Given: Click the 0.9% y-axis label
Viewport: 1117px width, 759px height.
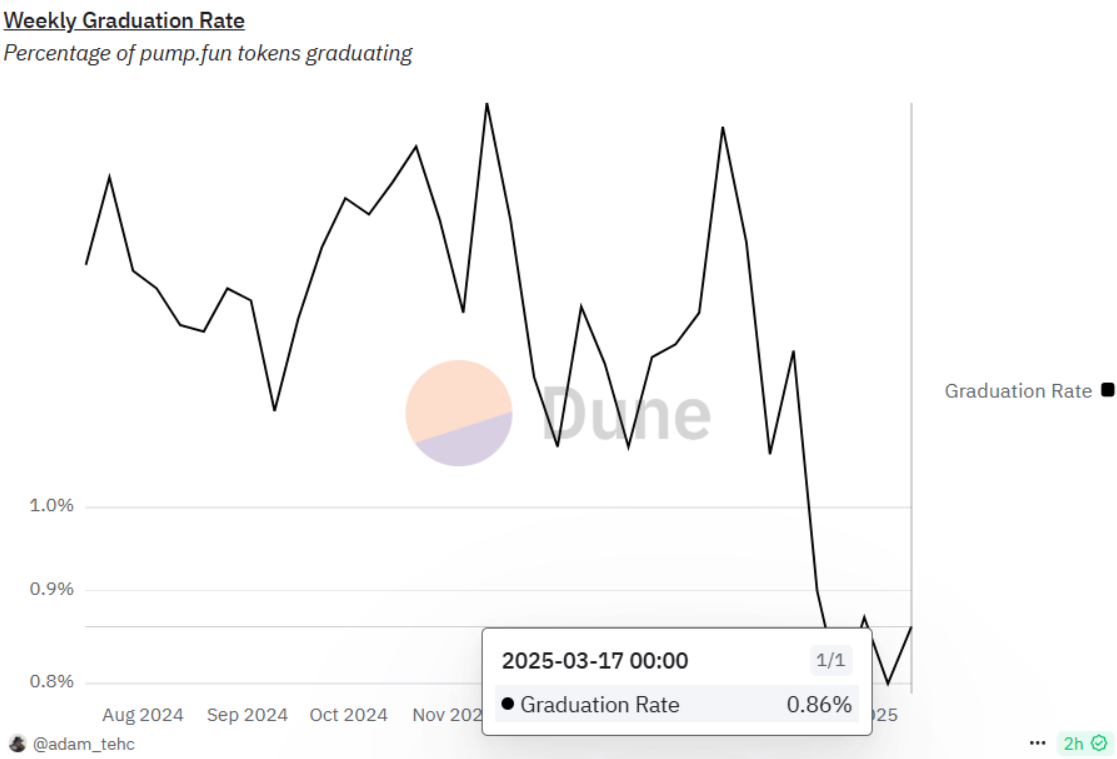Looking at the screenshot, I should tap(51, 589).
